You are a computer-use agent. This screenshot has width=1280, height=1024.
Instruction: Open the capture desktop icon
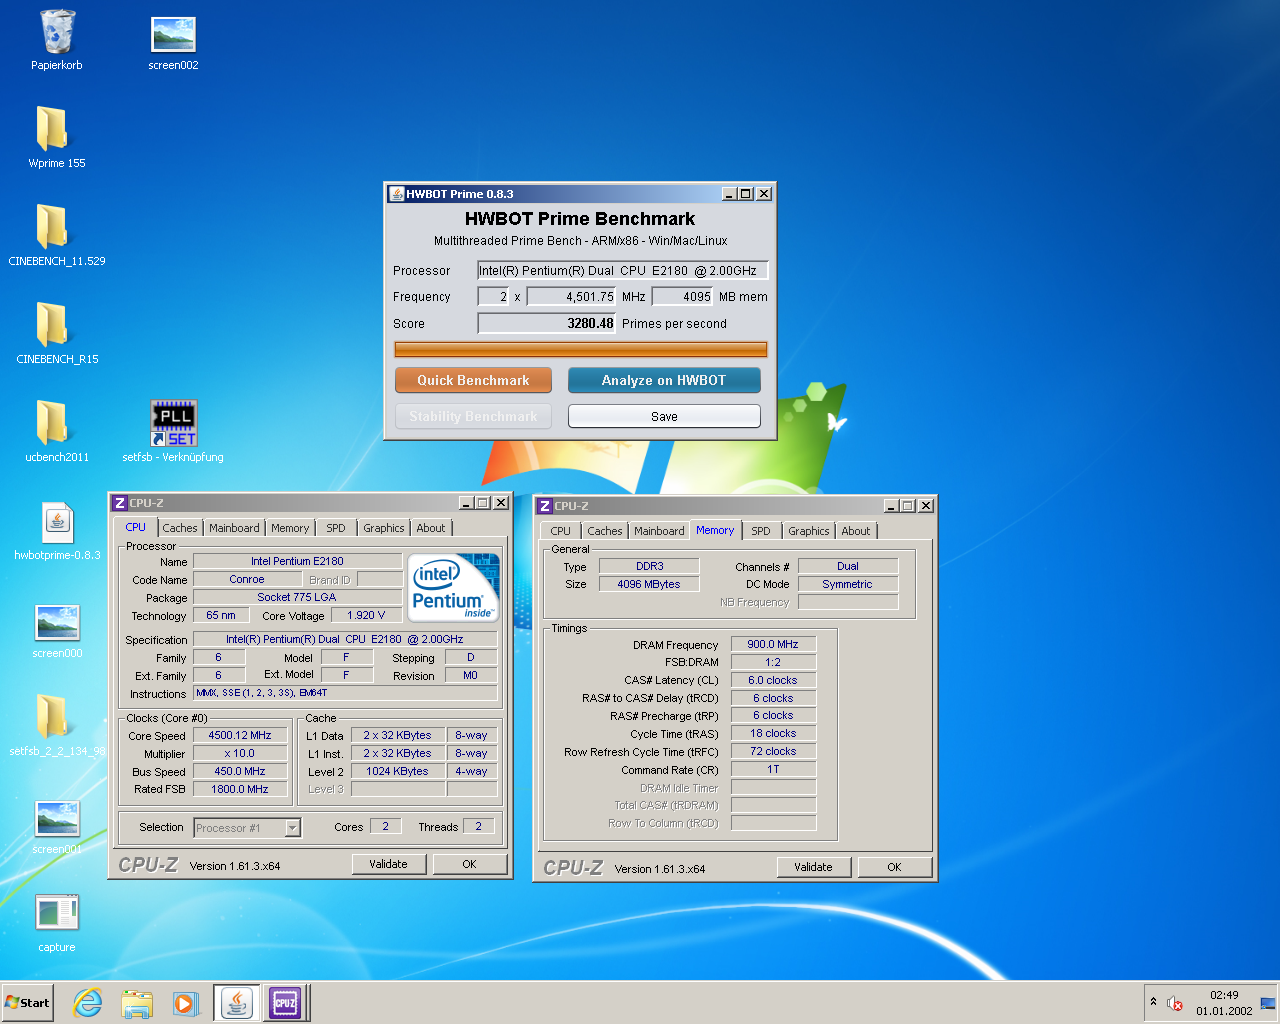click(x=57, y=922)
